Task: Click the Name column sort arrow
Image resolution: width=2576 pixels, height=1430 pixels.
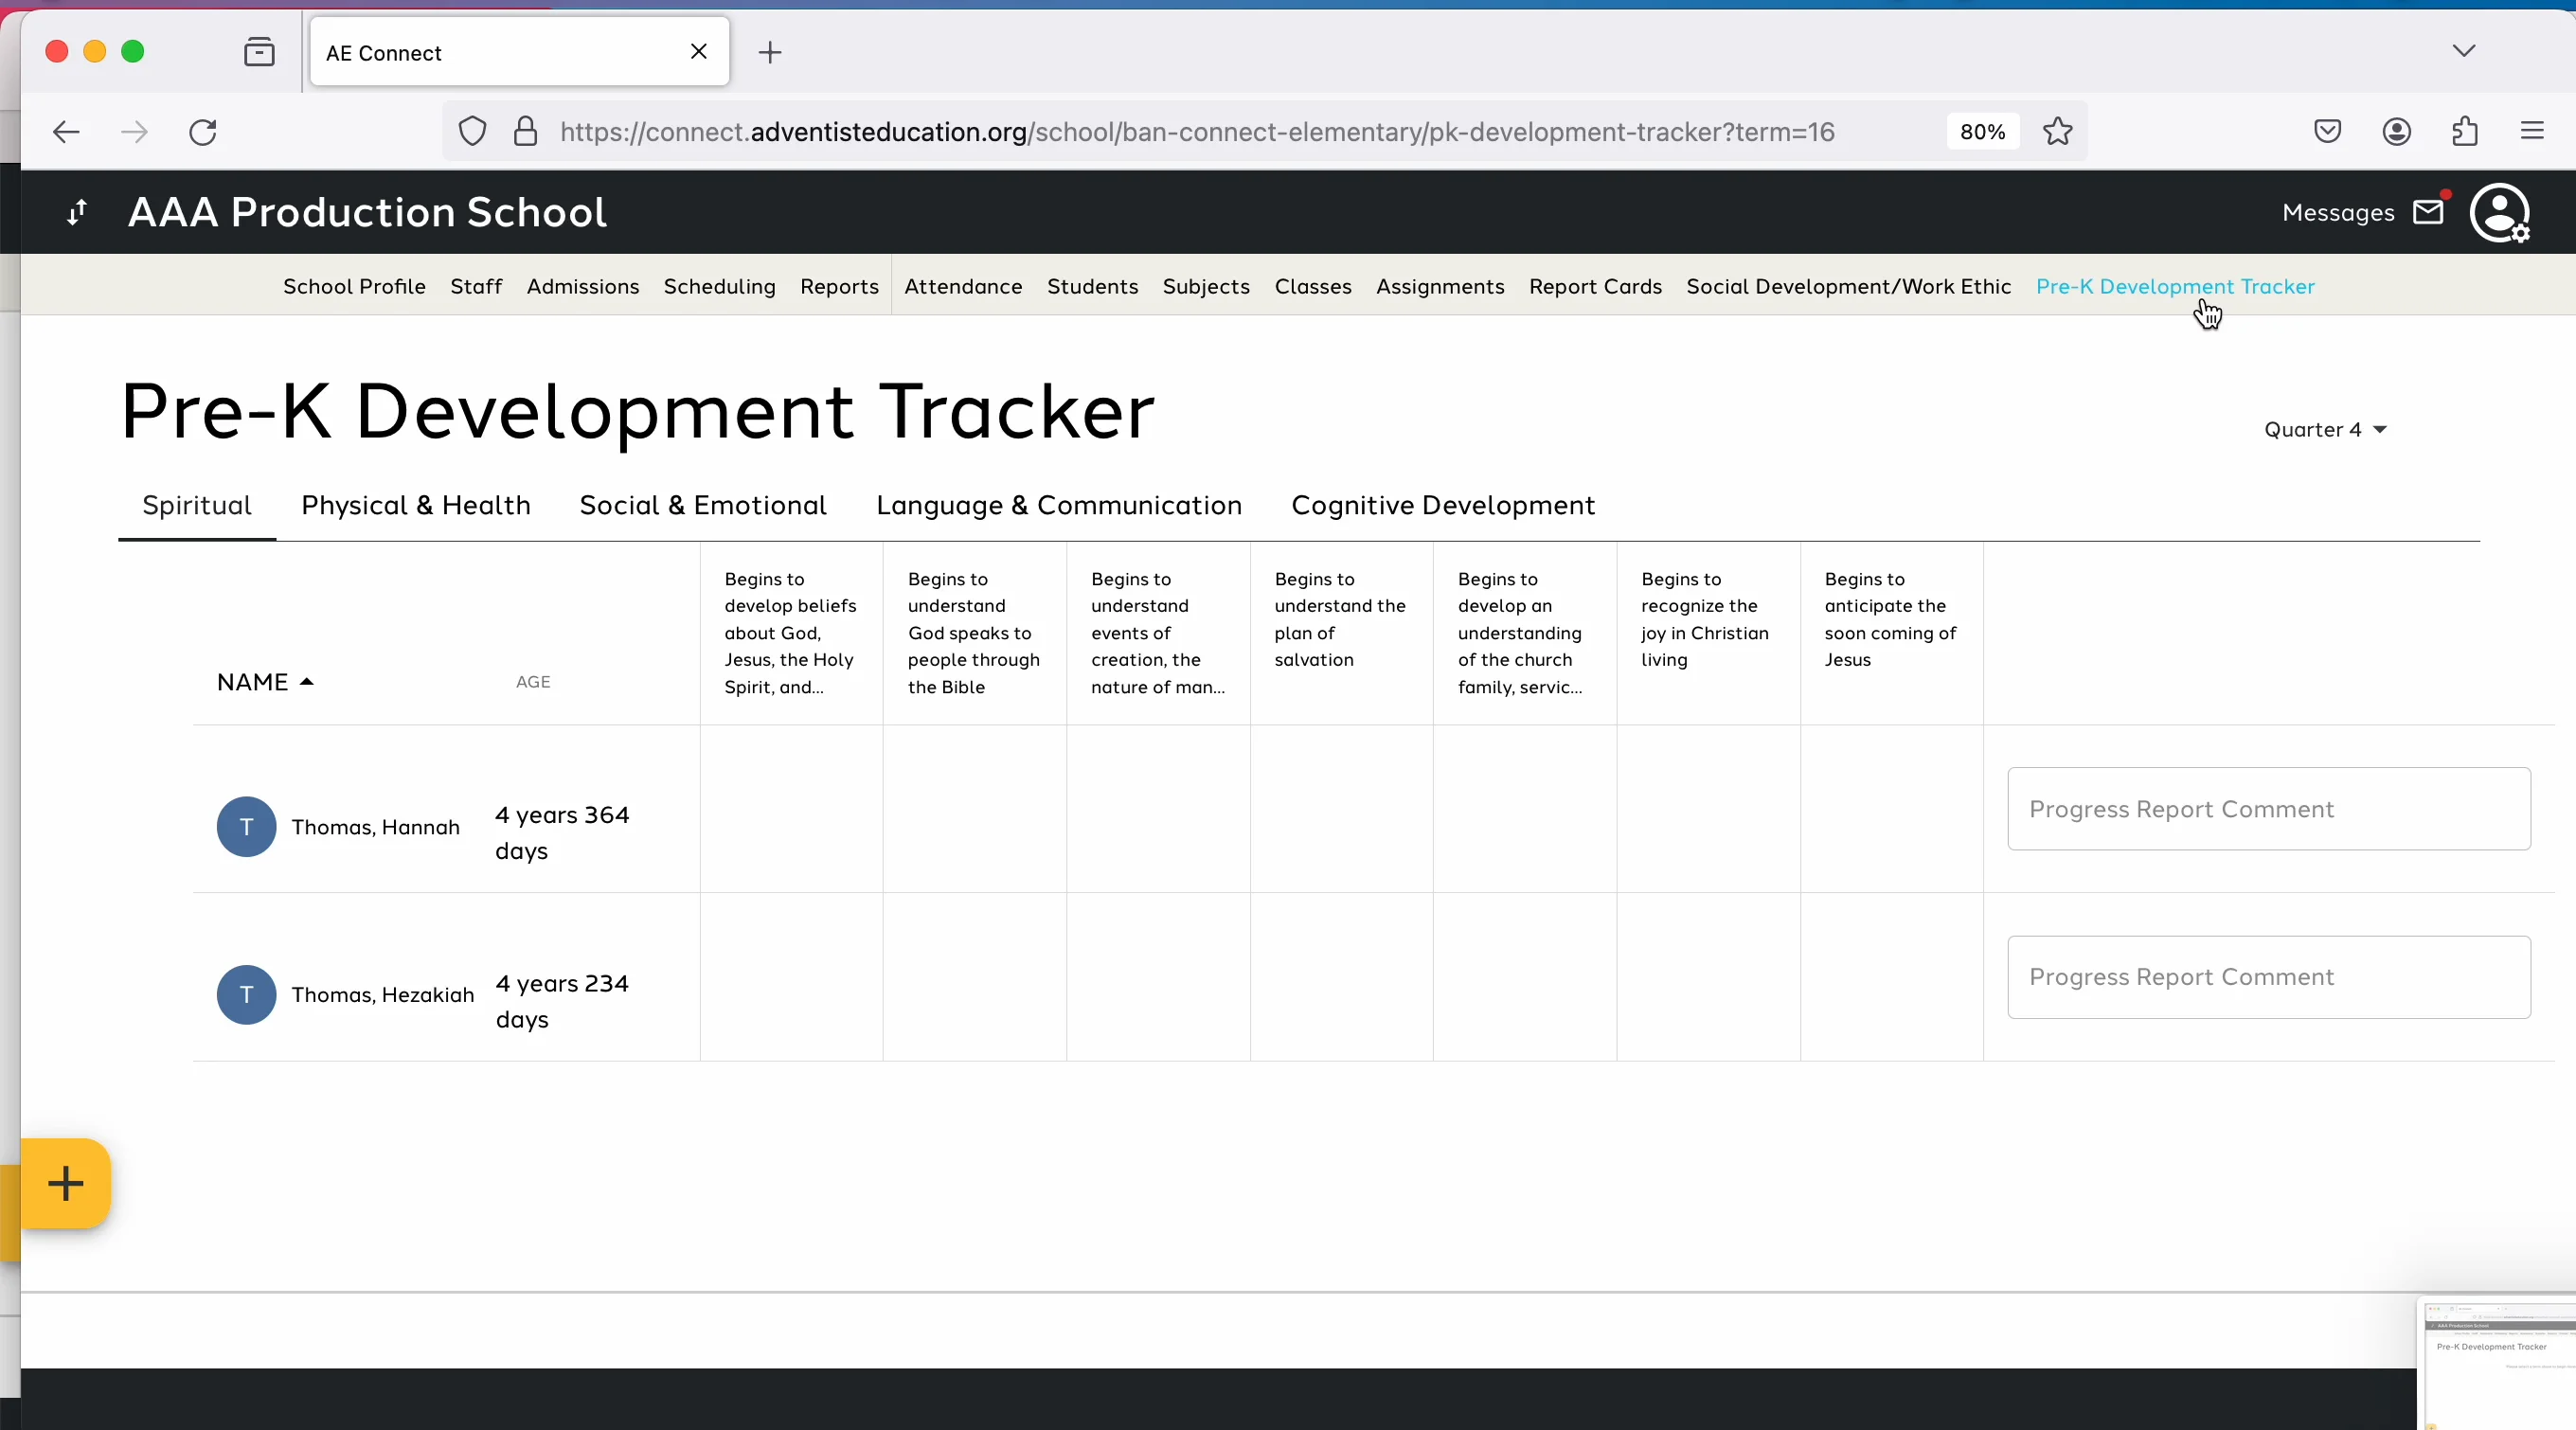Action: click(305, 682)
